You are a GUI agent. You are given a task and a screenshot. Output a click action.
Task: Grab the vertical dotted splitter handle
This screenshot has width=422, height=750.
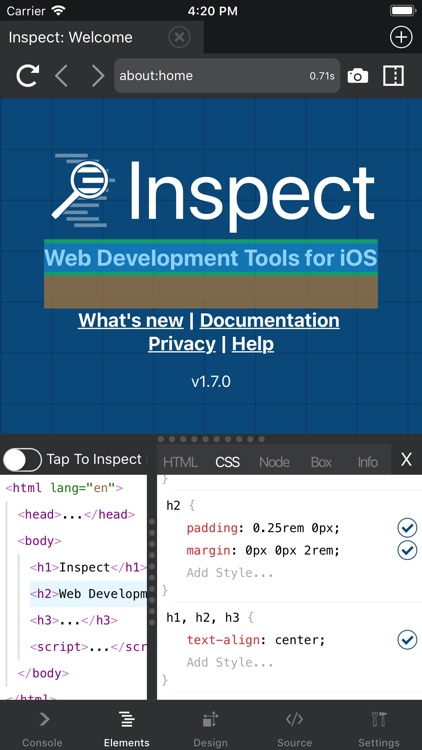coord(152,572)
